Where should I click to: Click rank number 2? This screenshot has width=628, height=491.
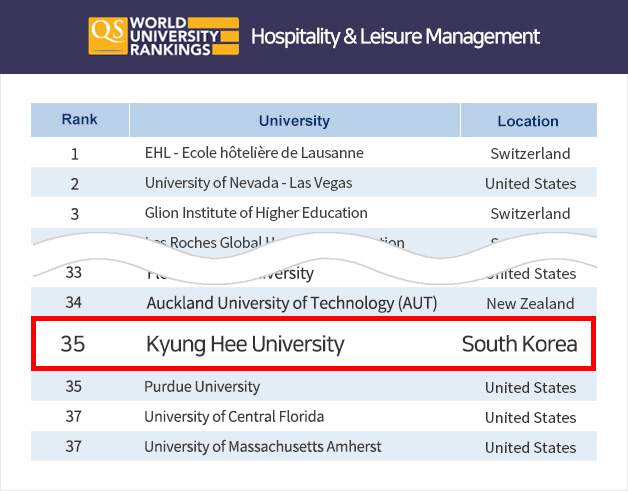tap(75, 184)
